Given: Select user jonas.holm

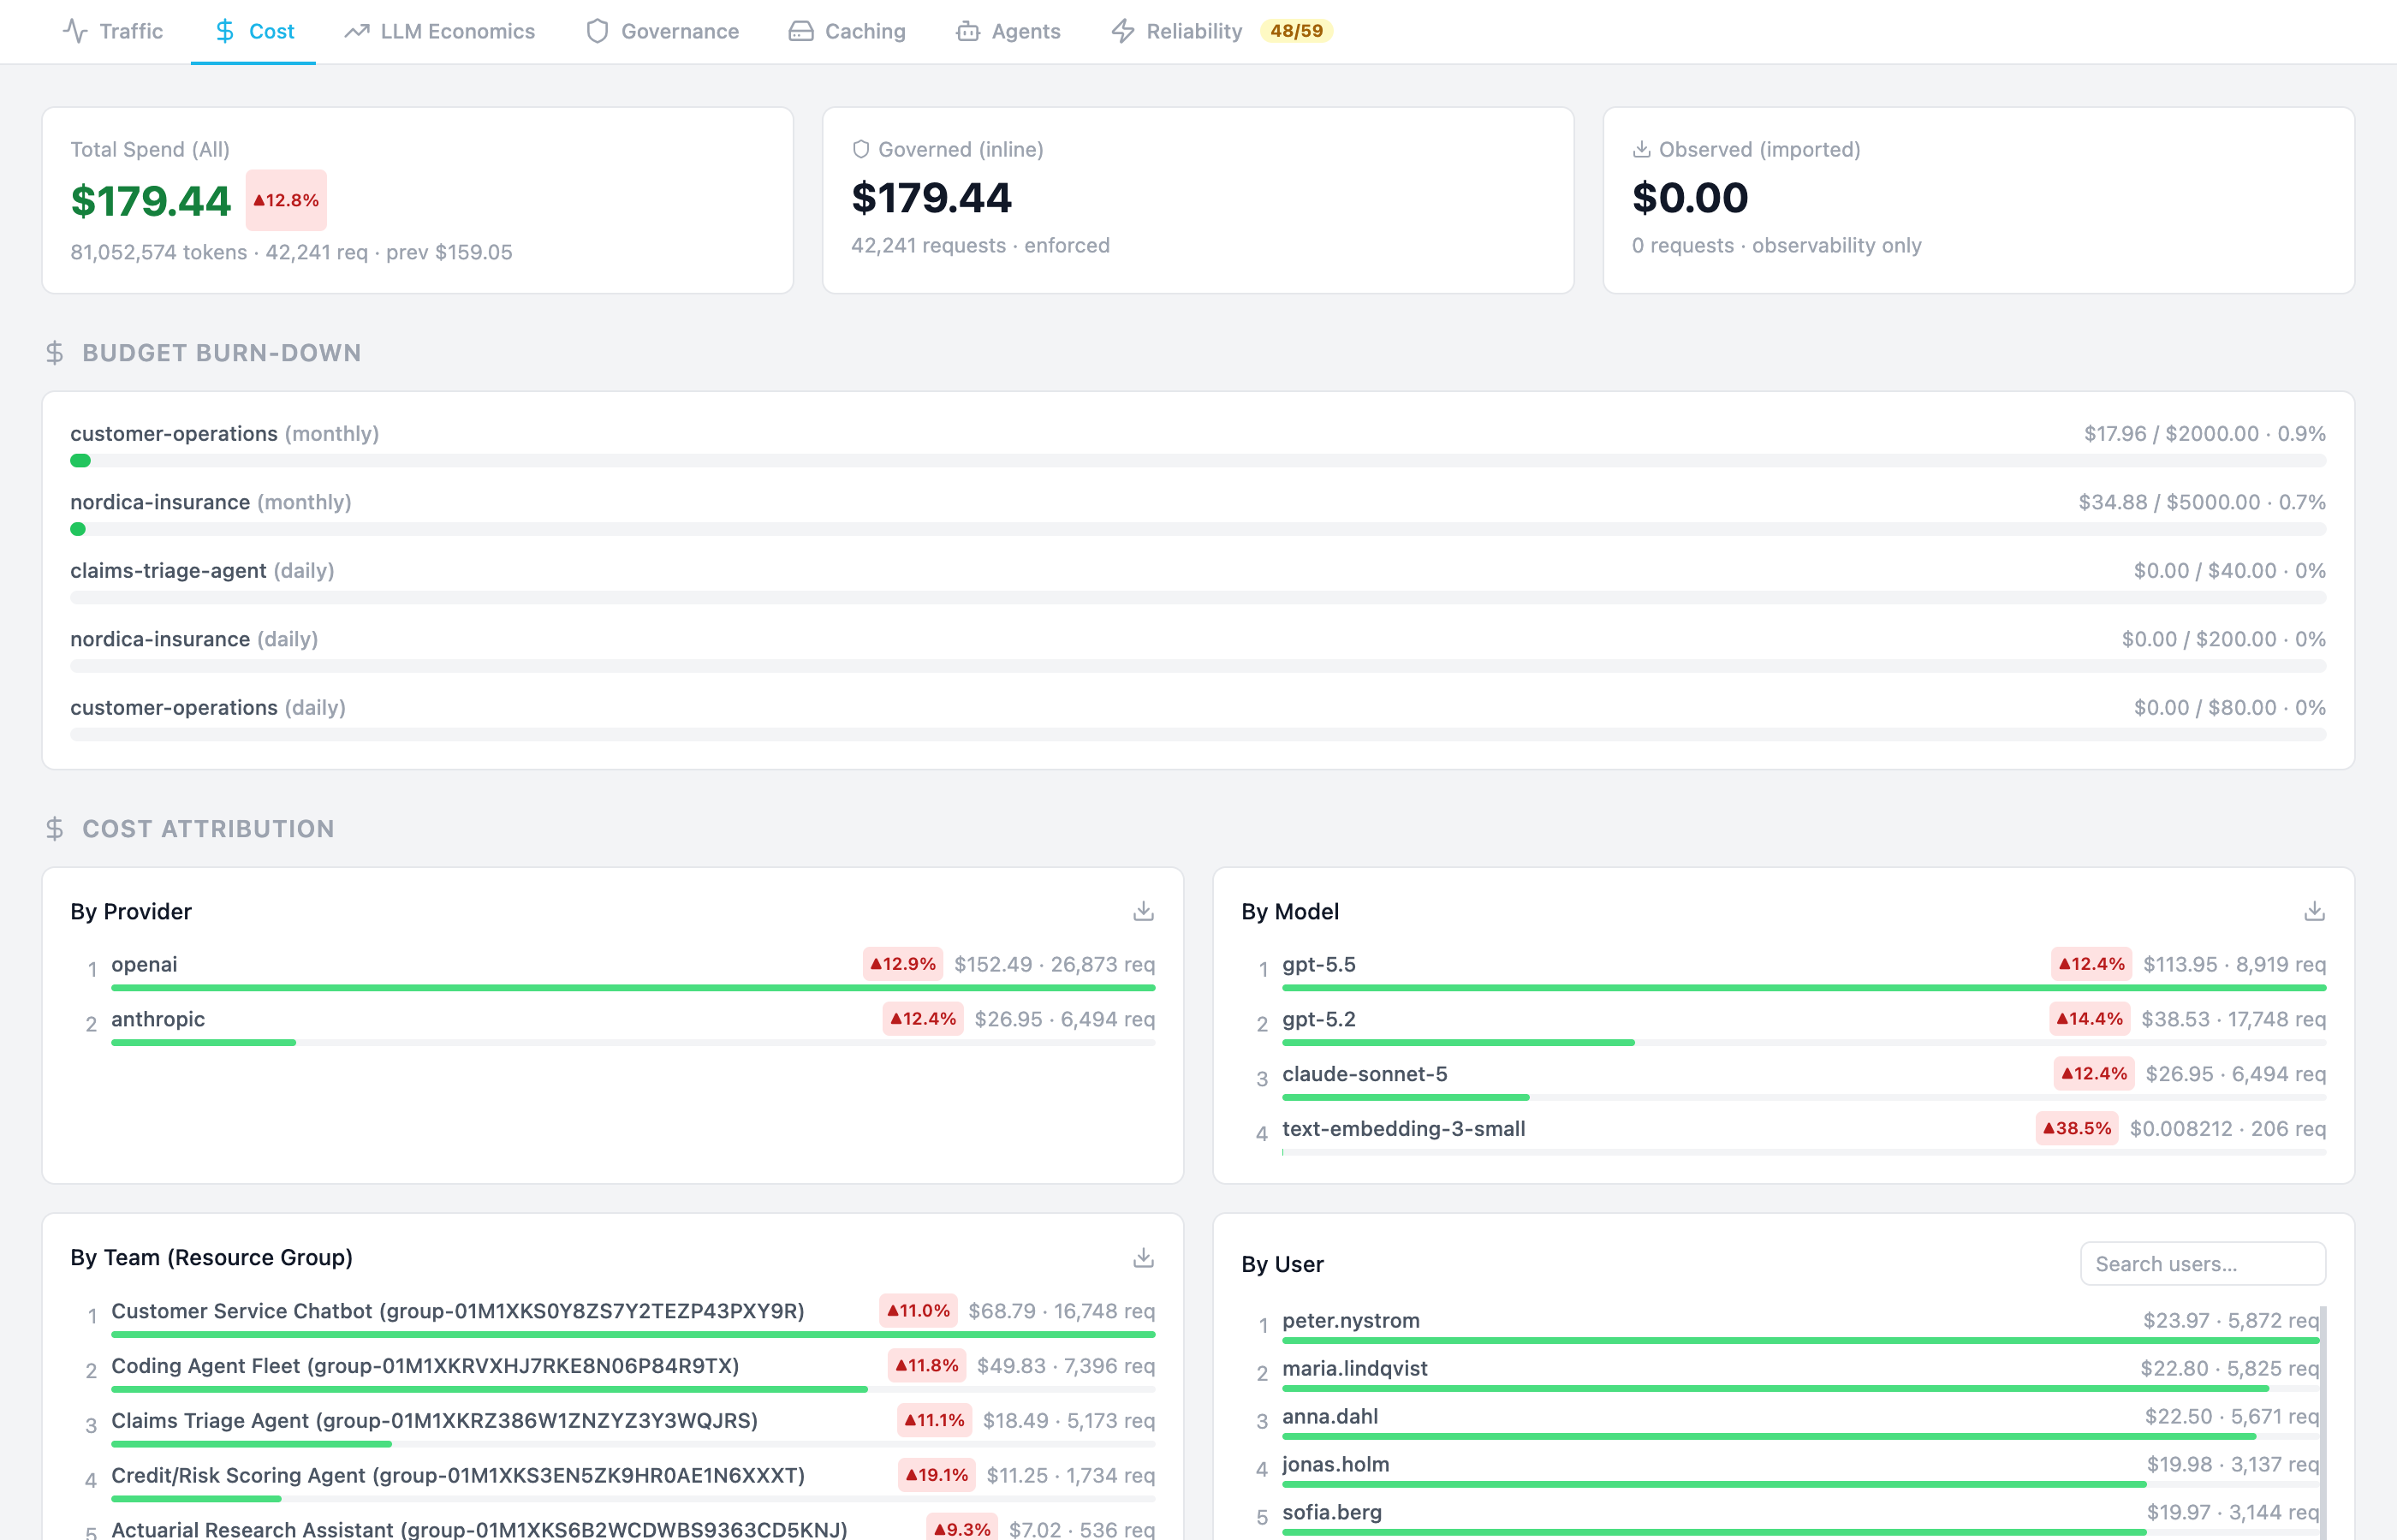Looking at the screenshot, I should (x=1780, y=1469).
